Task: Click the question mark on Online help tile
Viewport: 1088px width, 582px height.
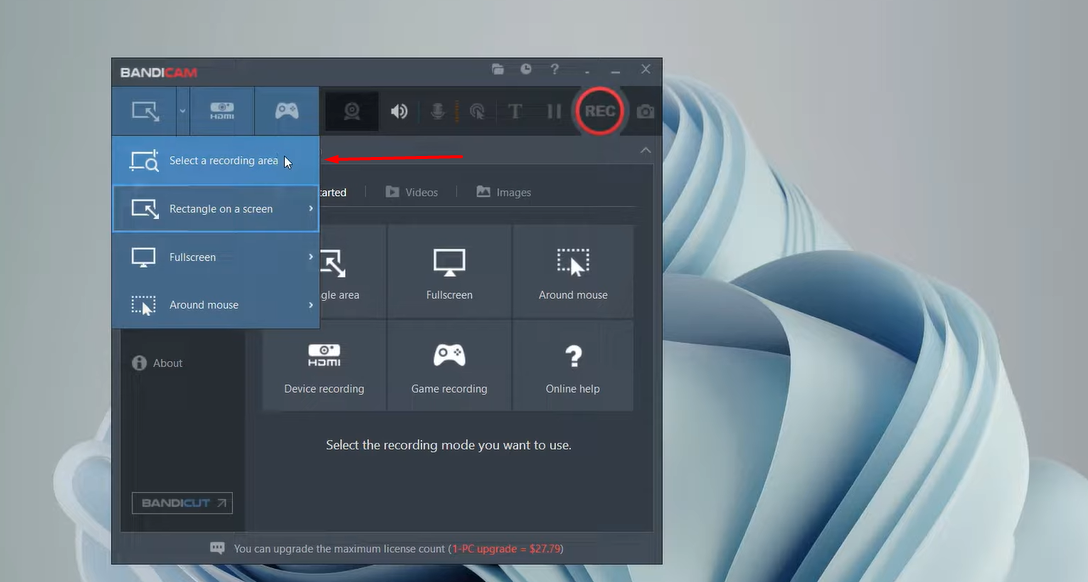Action: 573,357
